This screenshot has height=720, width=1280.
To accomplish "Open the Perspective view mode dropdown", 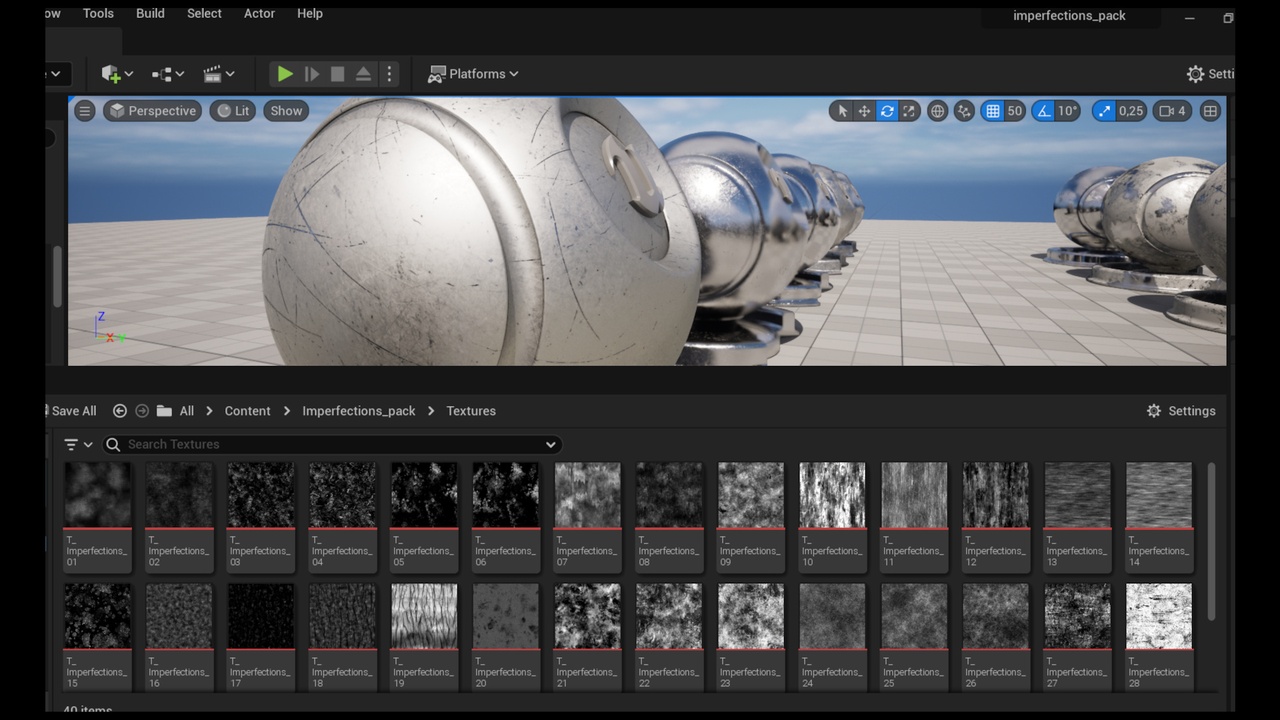I will [152, 111].
